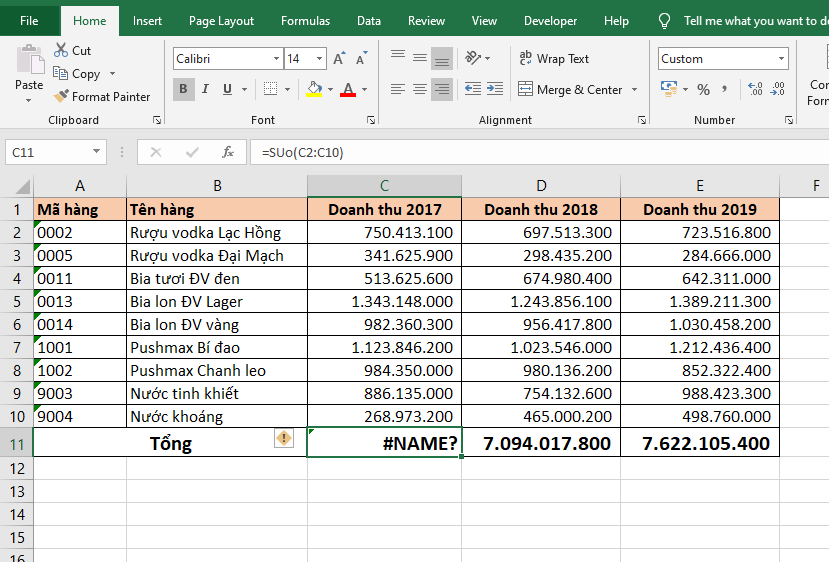Click the Increase Indent icon
This screenshot has height=562, width=829.
[495, 90]
